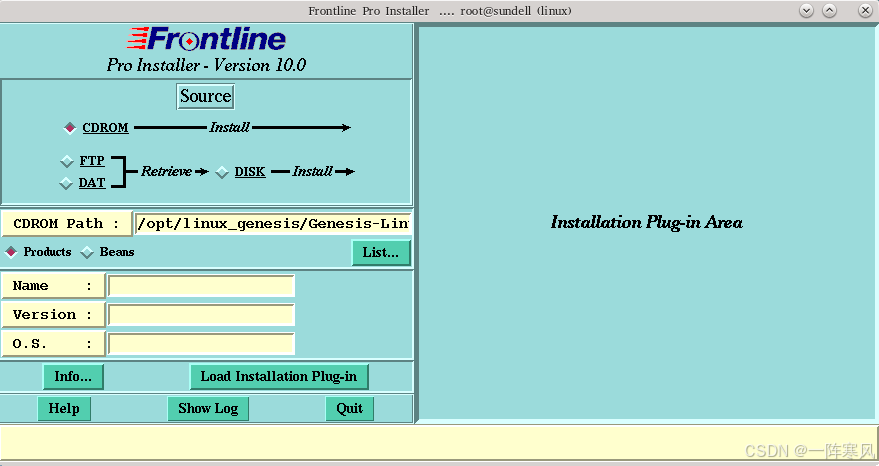This screenshot has width=879, height=466.
Task: Click the 'O.S. :' label
Action: tap(53, 344)
